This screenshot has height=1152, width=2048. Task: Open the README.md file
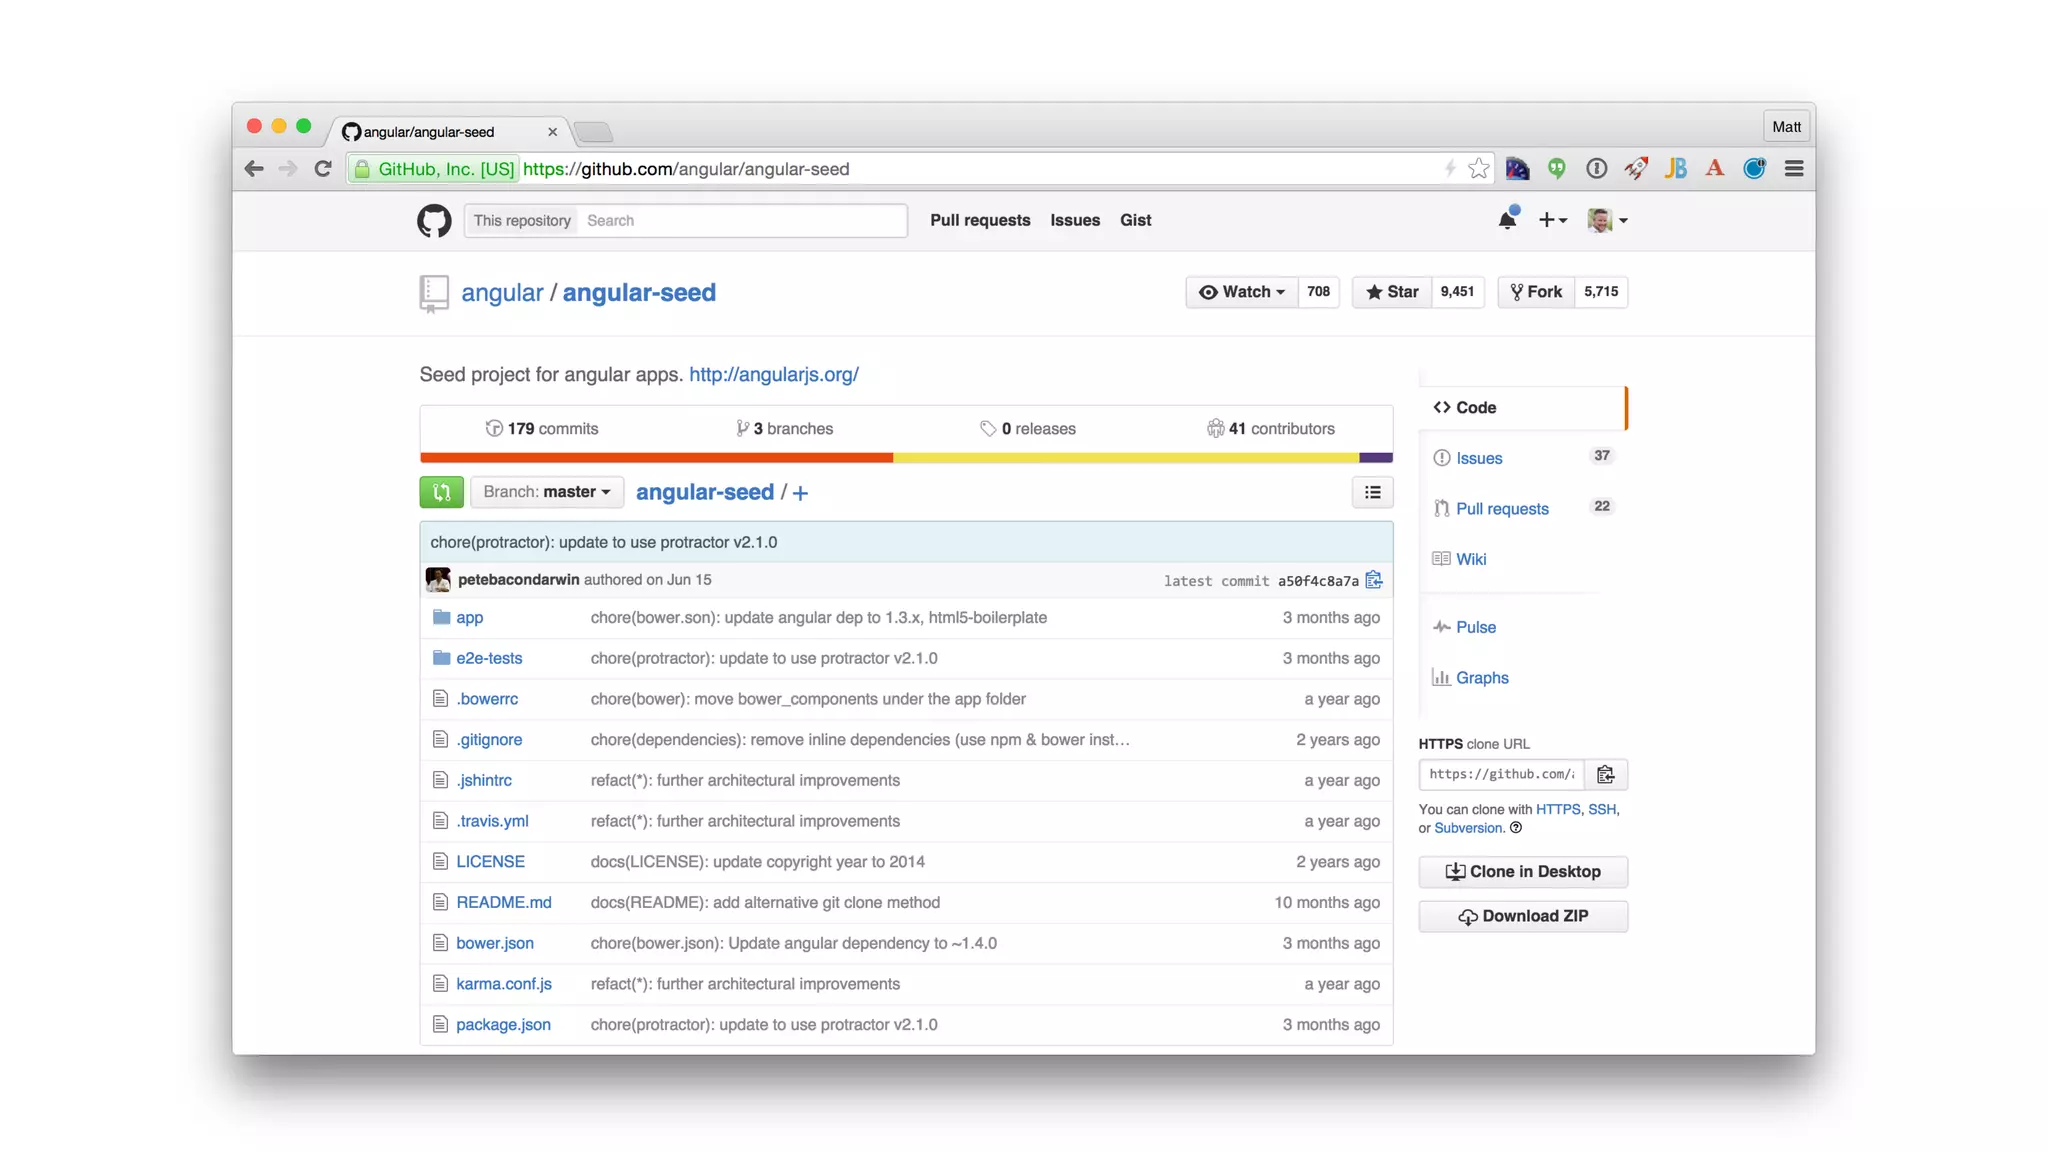(503, 903)
